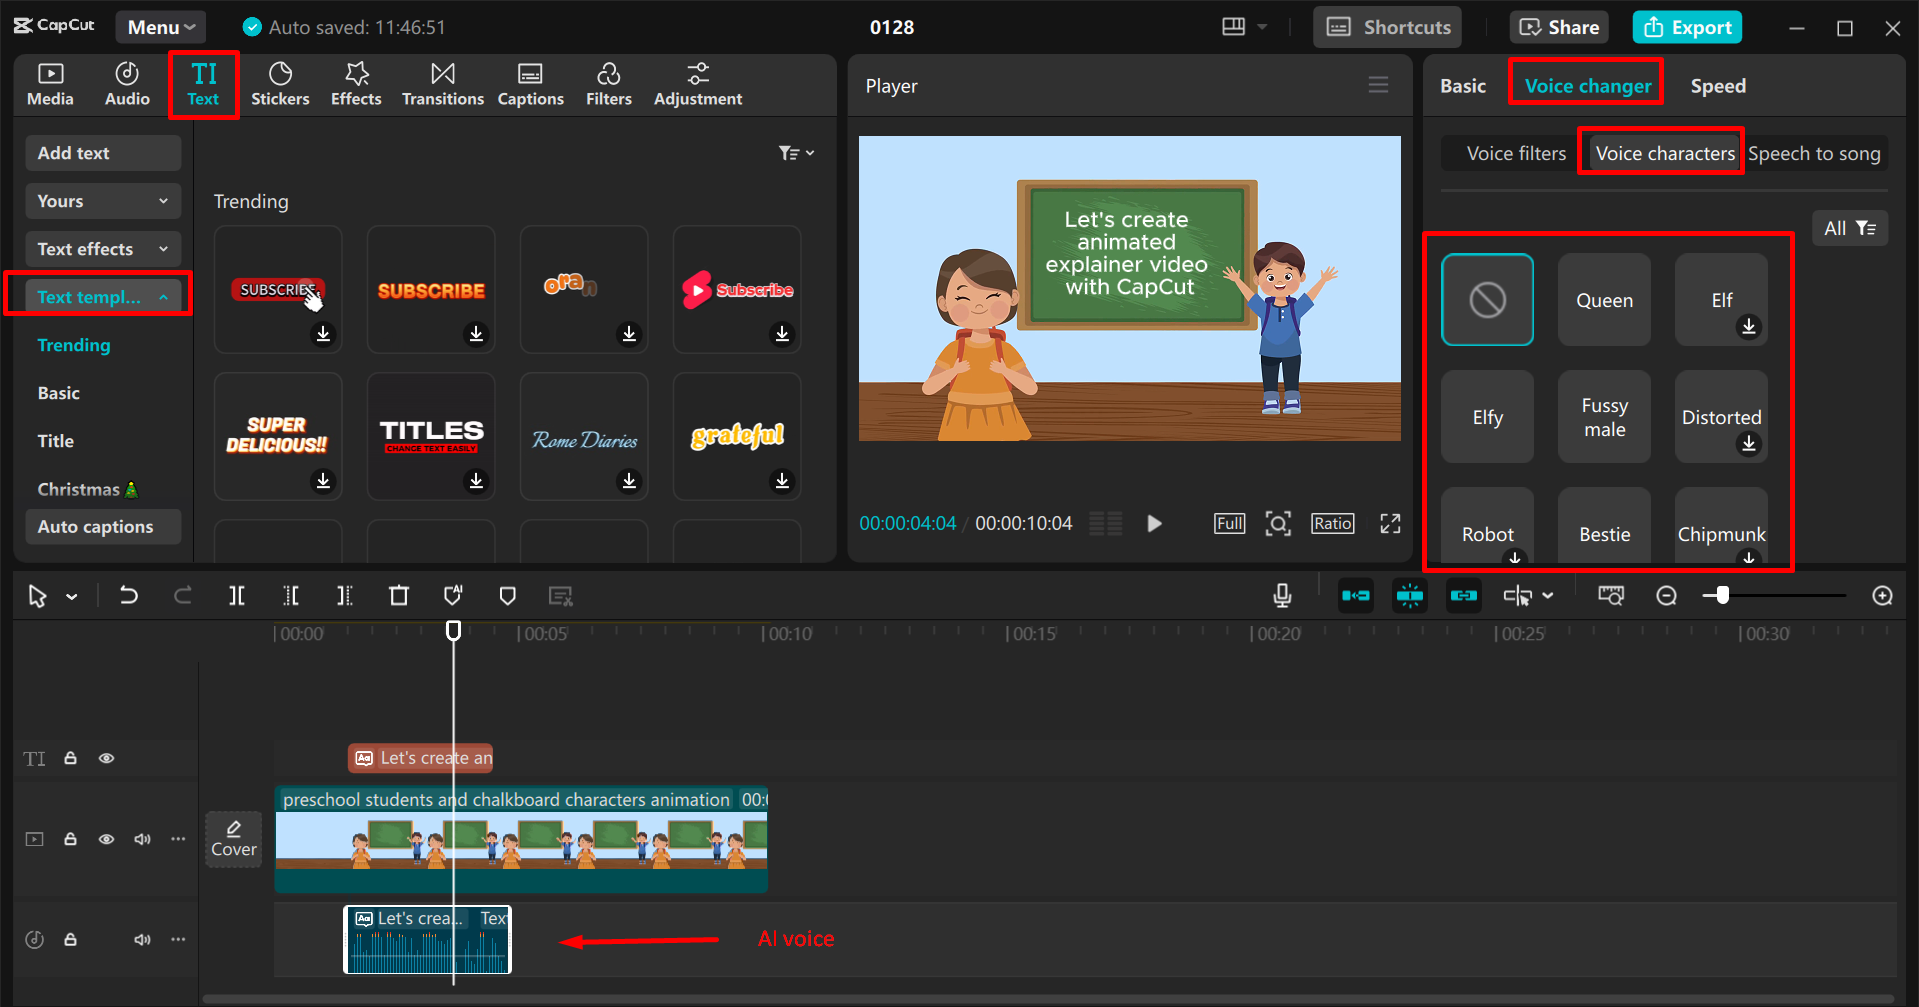
Task: Select the Split clip tool
Action: pyautogui.click(x=237, y=595)
